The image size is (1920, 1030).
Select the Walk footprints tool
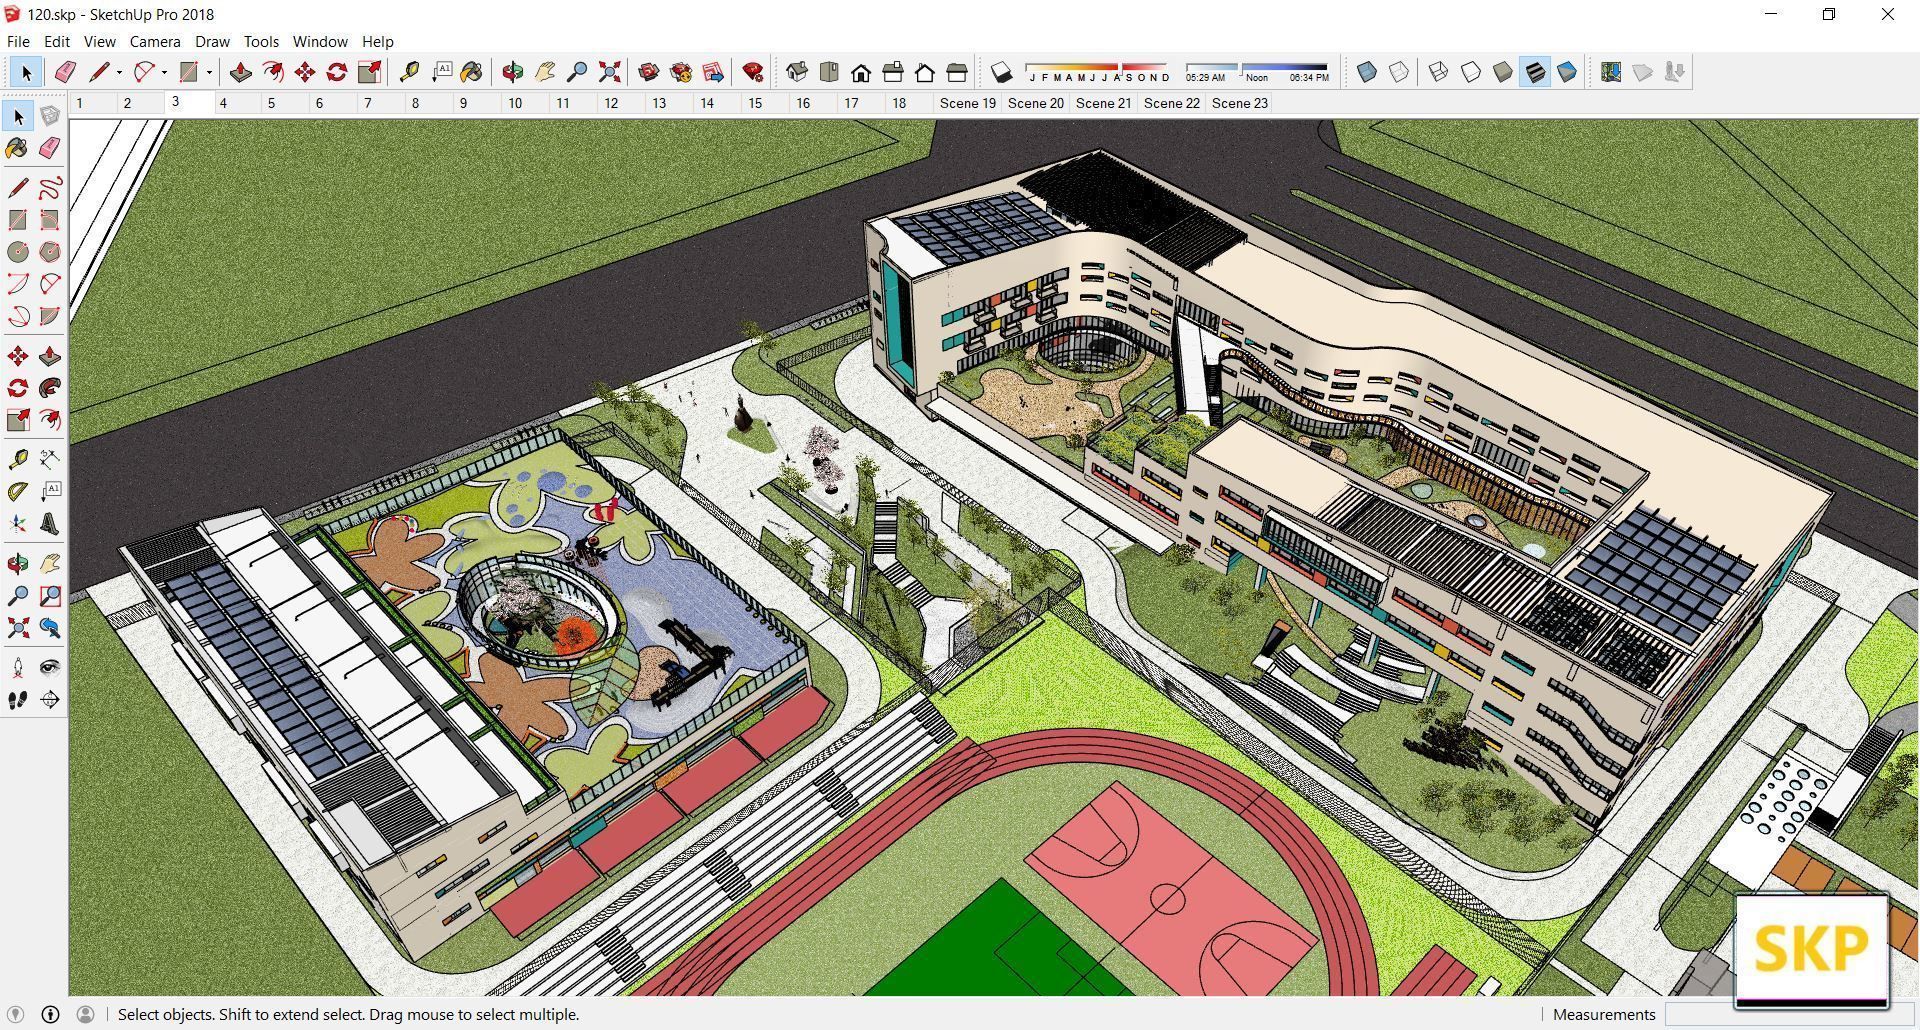click(x=18, y=700)
